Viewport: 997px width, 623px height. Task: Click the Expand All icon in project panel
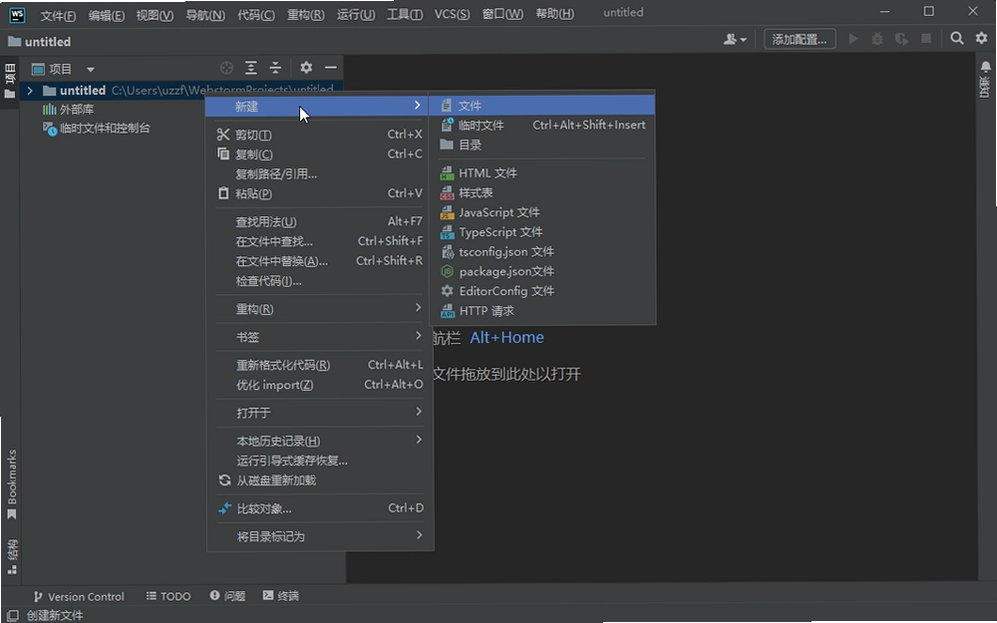pos(251,68)
